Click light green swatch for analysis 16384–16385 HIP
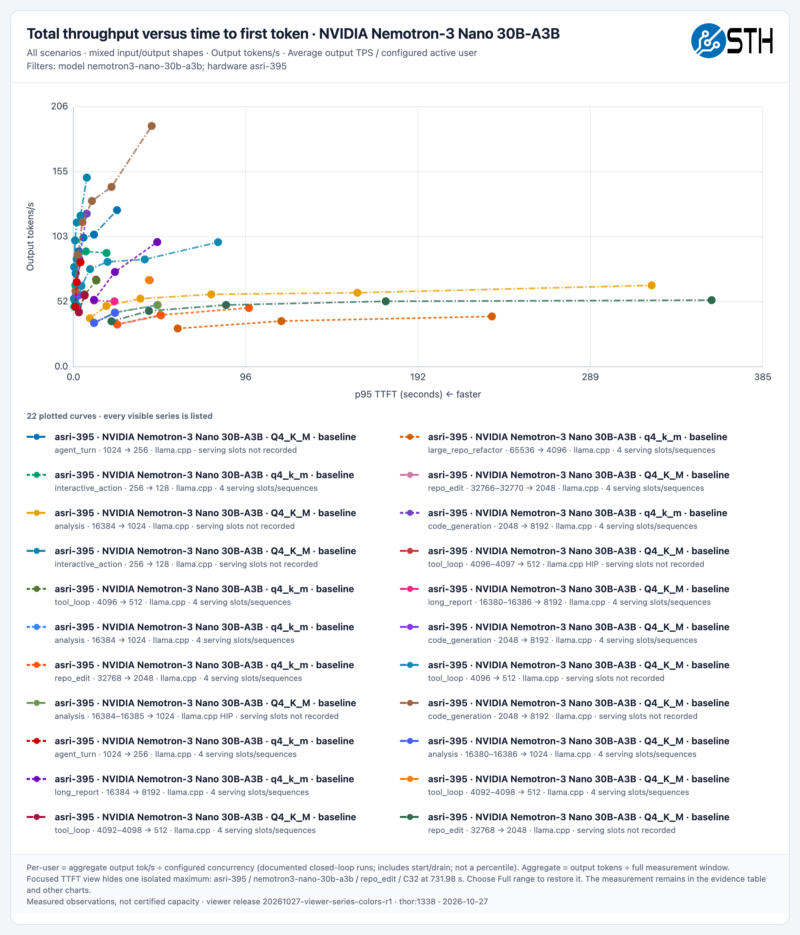Screen dimensions: 800x935 point(36,703)
